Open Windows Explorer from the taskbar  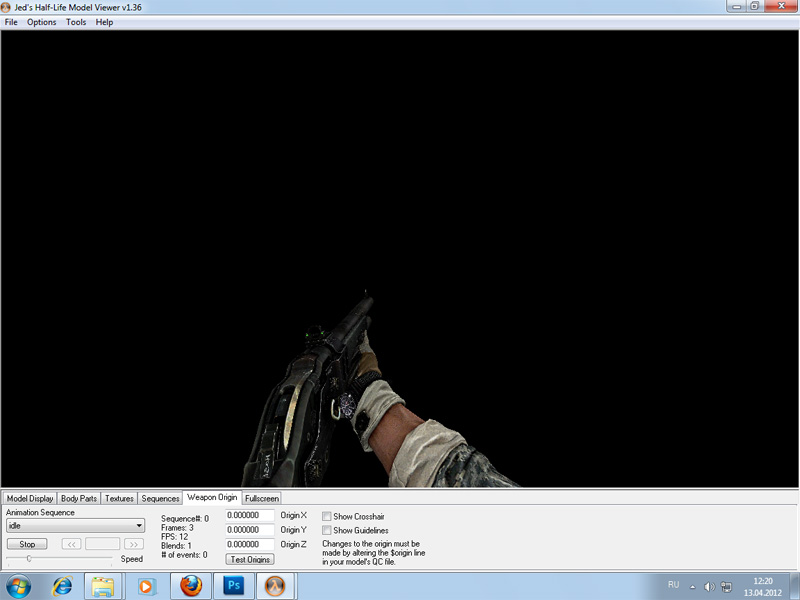(x=102, y=584)
